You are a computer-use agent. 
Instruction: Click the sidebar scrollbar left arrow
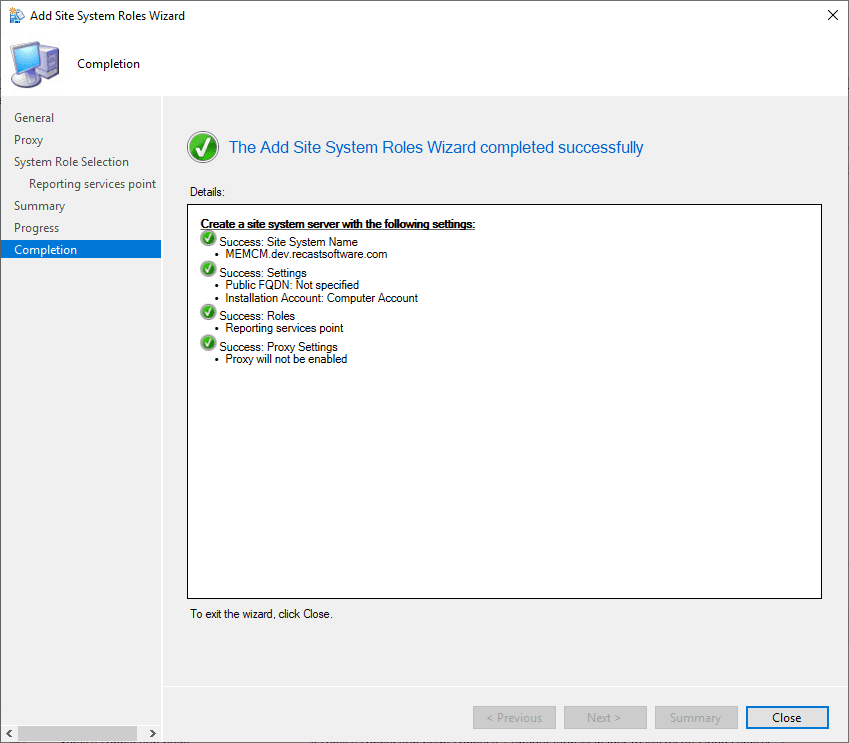8,734
